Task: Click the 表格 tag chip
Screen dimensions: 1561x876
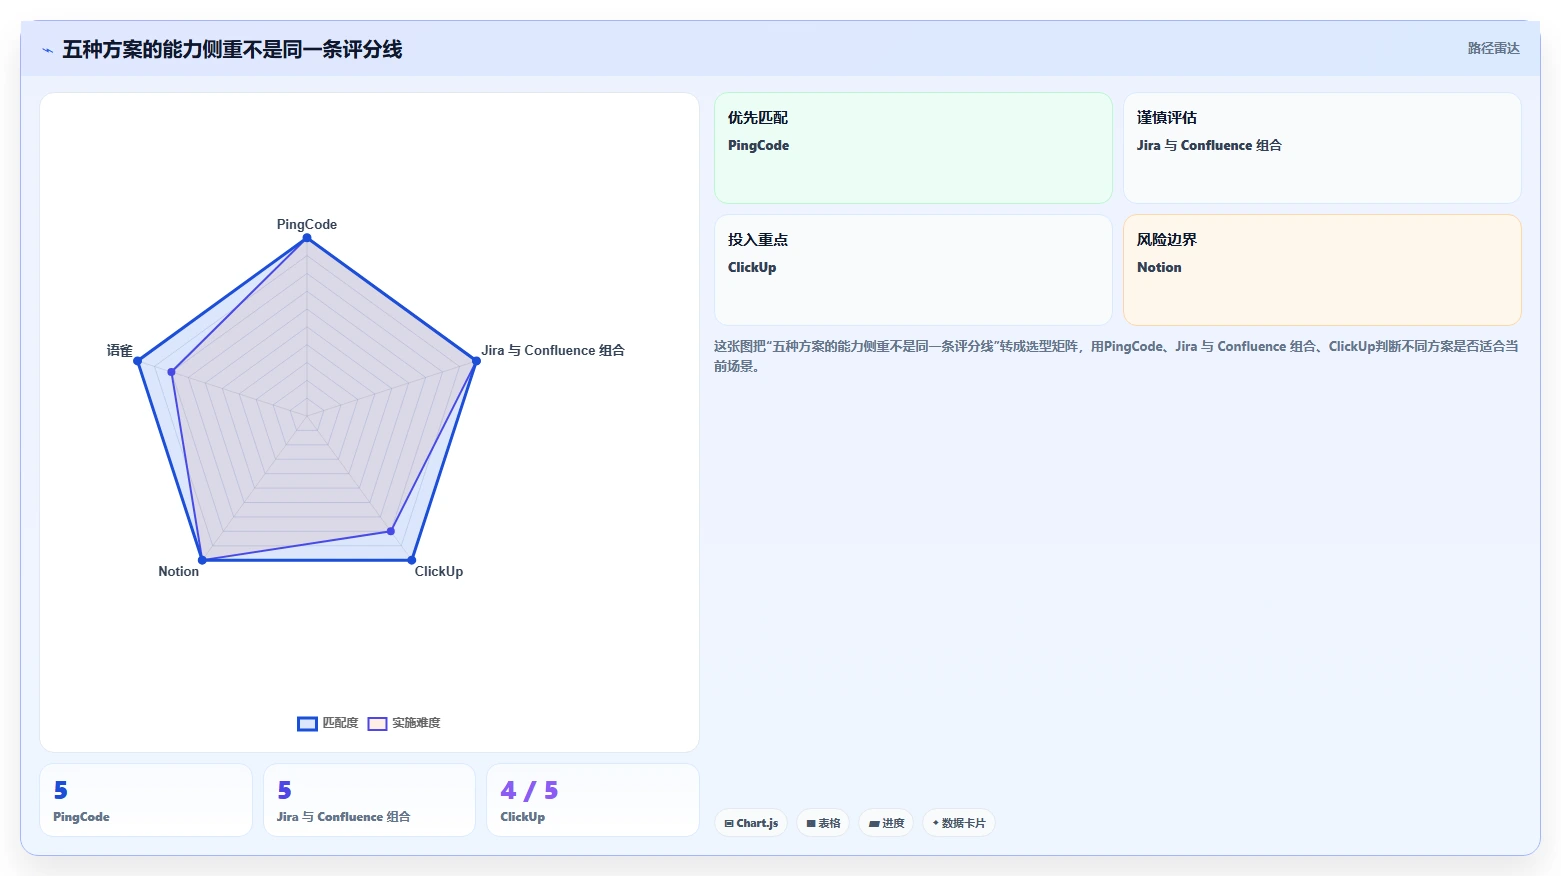Action: click(823, 823)
